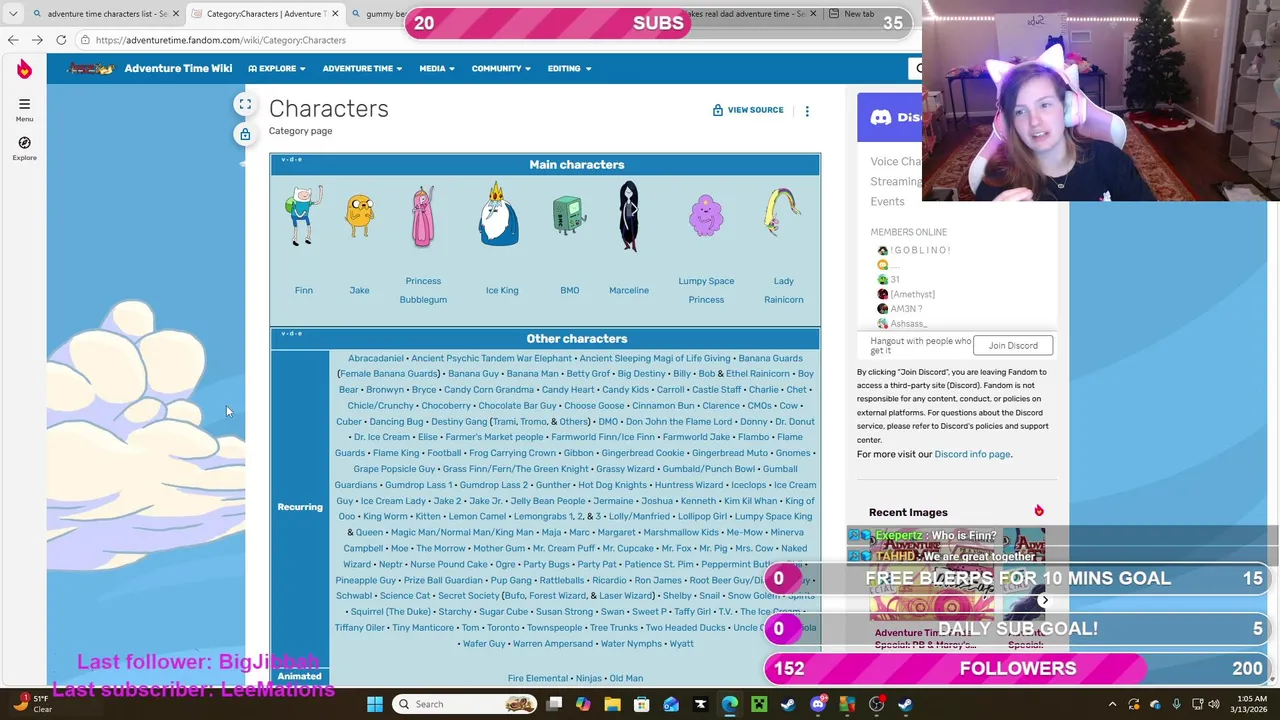Open the Marceline name link
This screenshot has width=1280, height=720.
629,291
